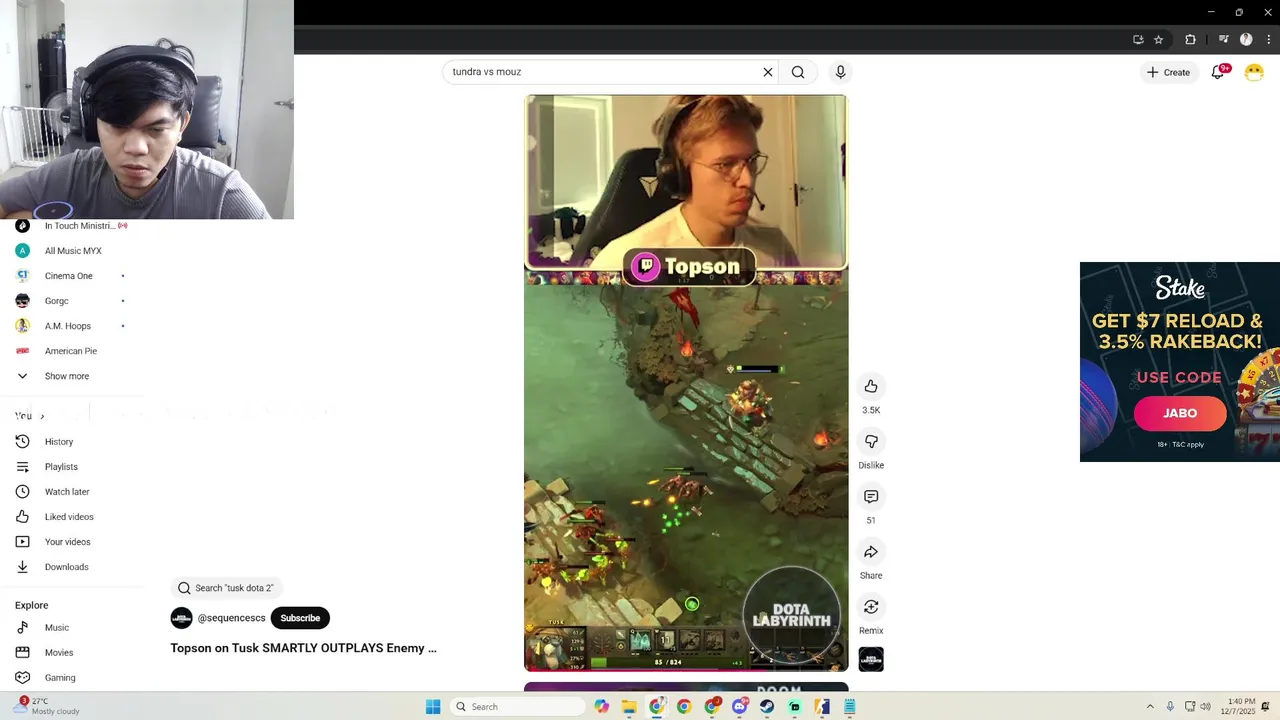Open Steam from the taskbar

[x=767, y=707]
